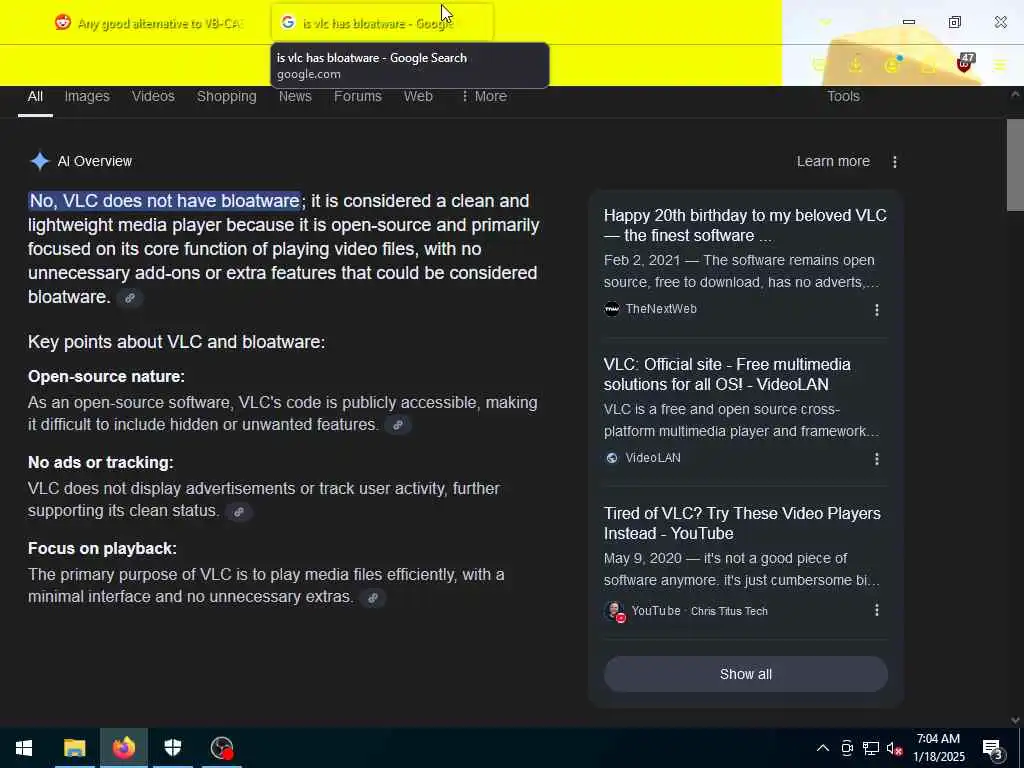Image resolution: width=1024 pixels, height=768 pixels.
Task: Open three-dot menu for TheNextWeb result
Action: coord(876,310)
